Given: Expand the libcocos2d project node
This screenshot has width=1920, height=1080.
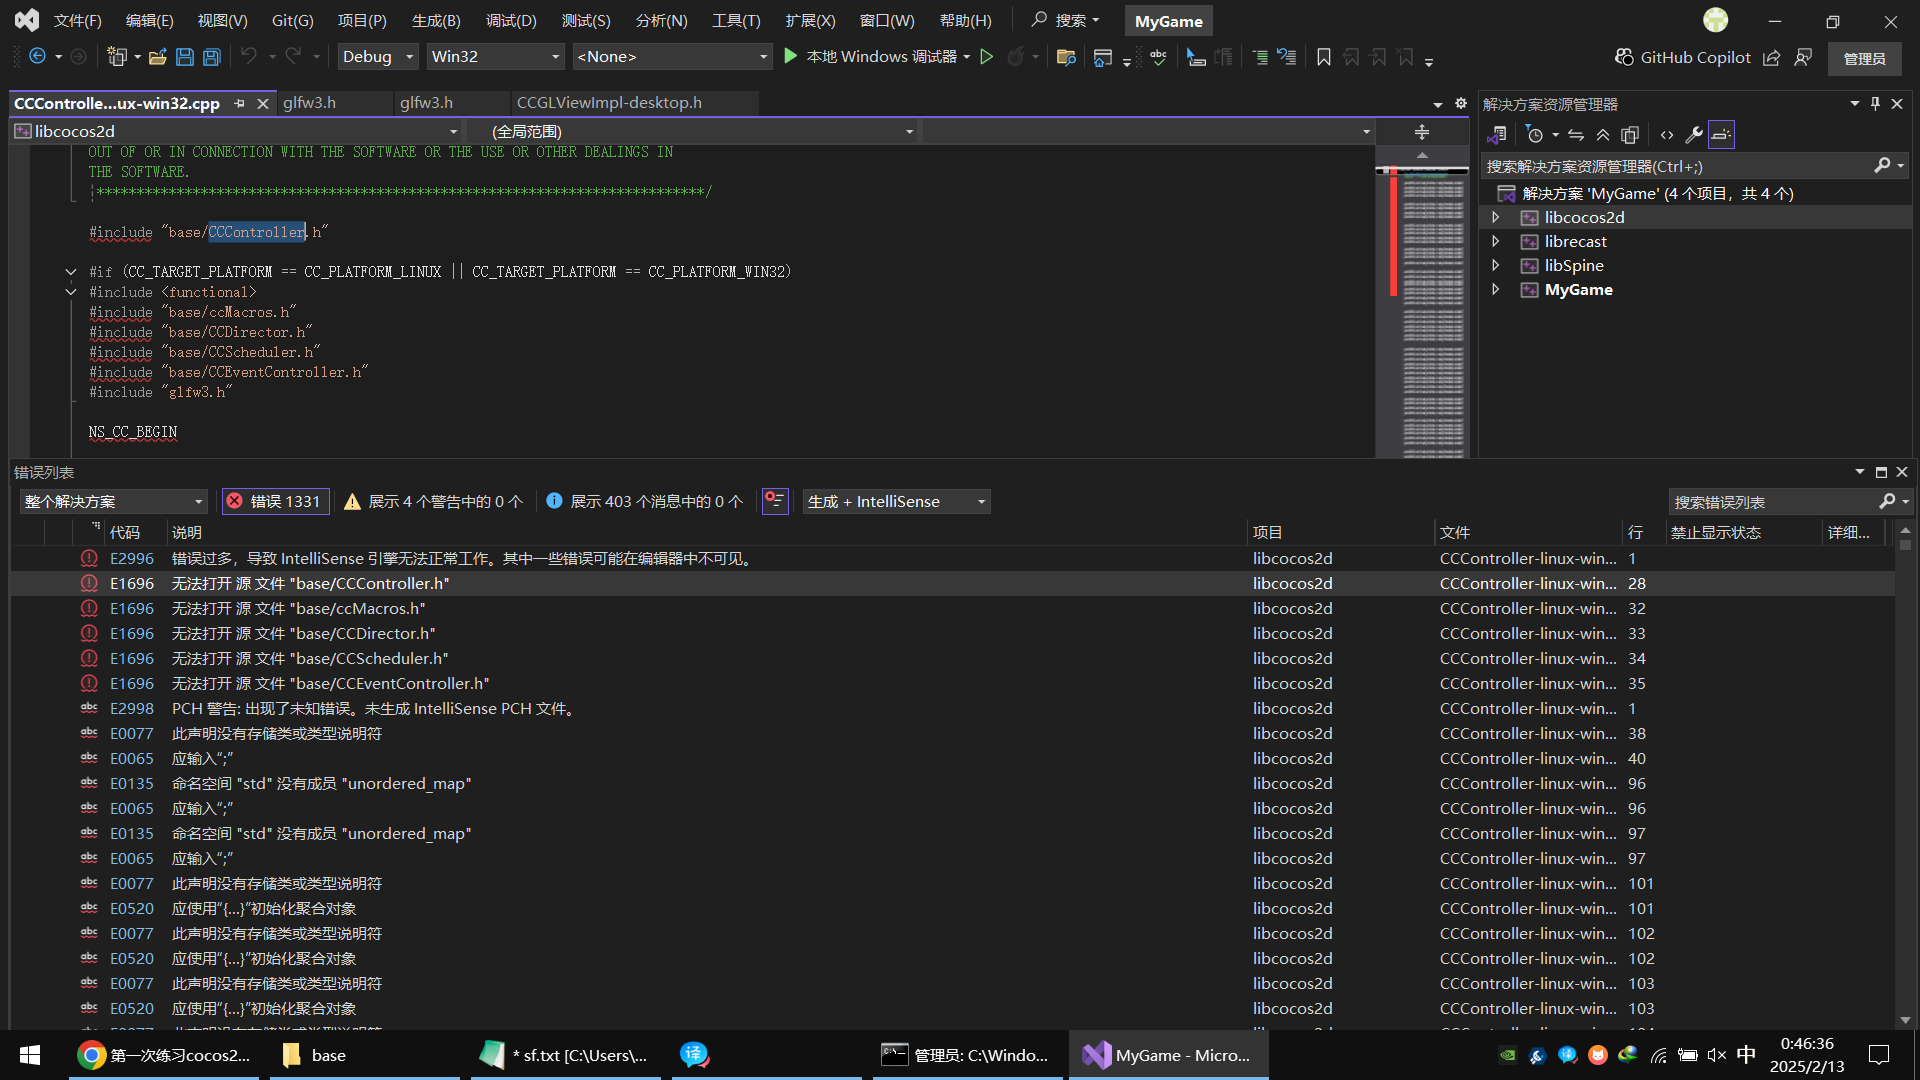Looking at the screenshot, I should click(1496, 217).
